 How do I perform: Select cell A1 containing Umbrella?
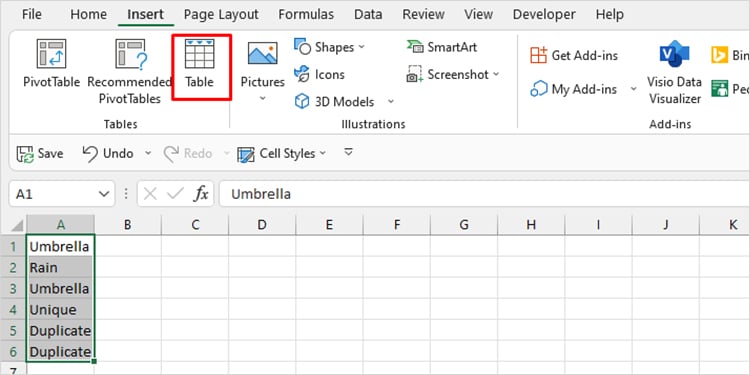pos(60,246)
